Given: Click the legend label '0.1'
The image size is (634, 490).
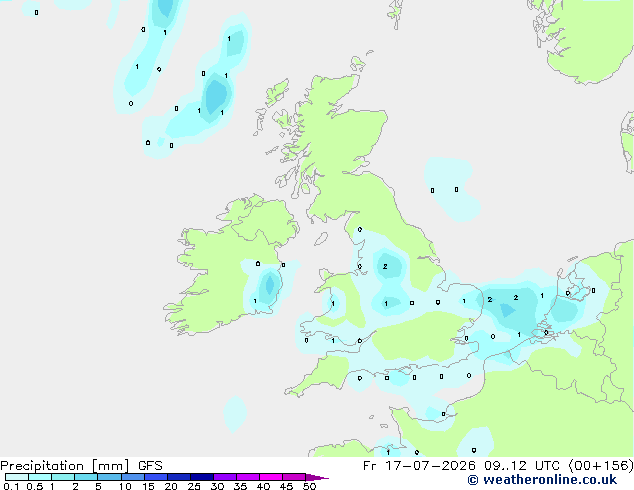Looking at the screenshot, I should pyautogui.click(x=11, y=486).
